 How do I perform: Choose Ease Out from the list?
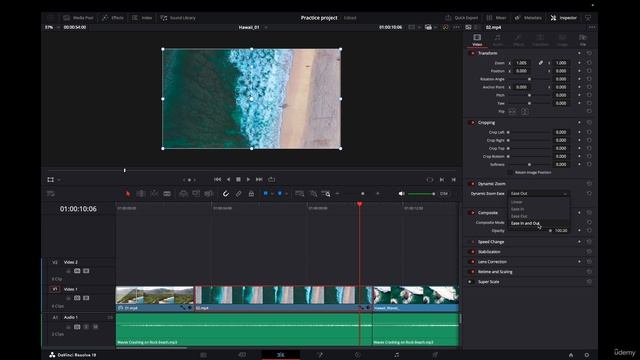538,216
